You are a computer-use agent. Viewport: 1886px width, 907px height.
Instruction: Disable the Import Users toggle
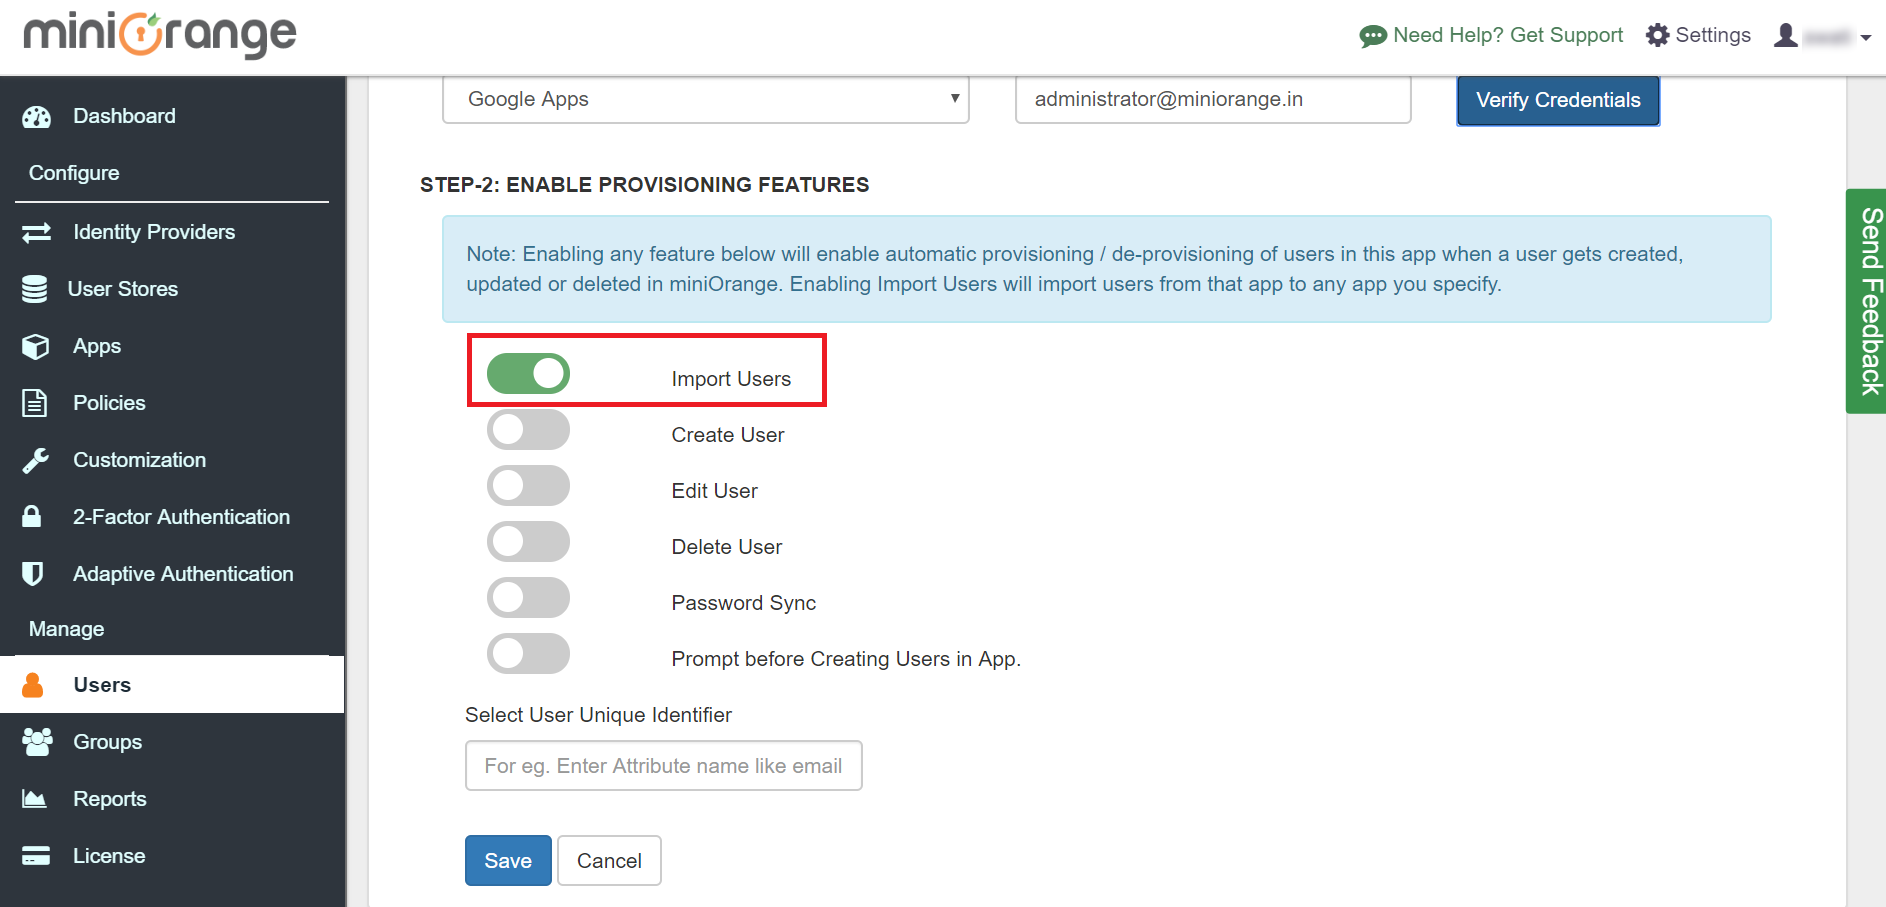pyautogui.click(x=528, y=372)
